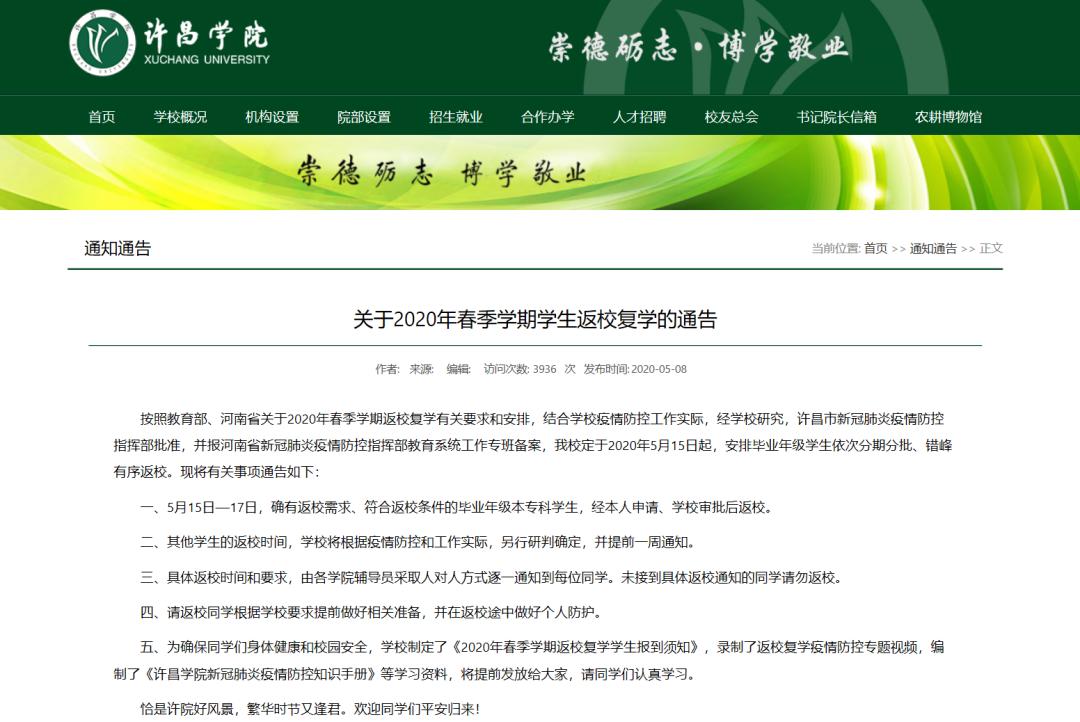The image size is (1080, 722).
Task: Click the 编辑: label in article meta
Action: coord(458,369)
